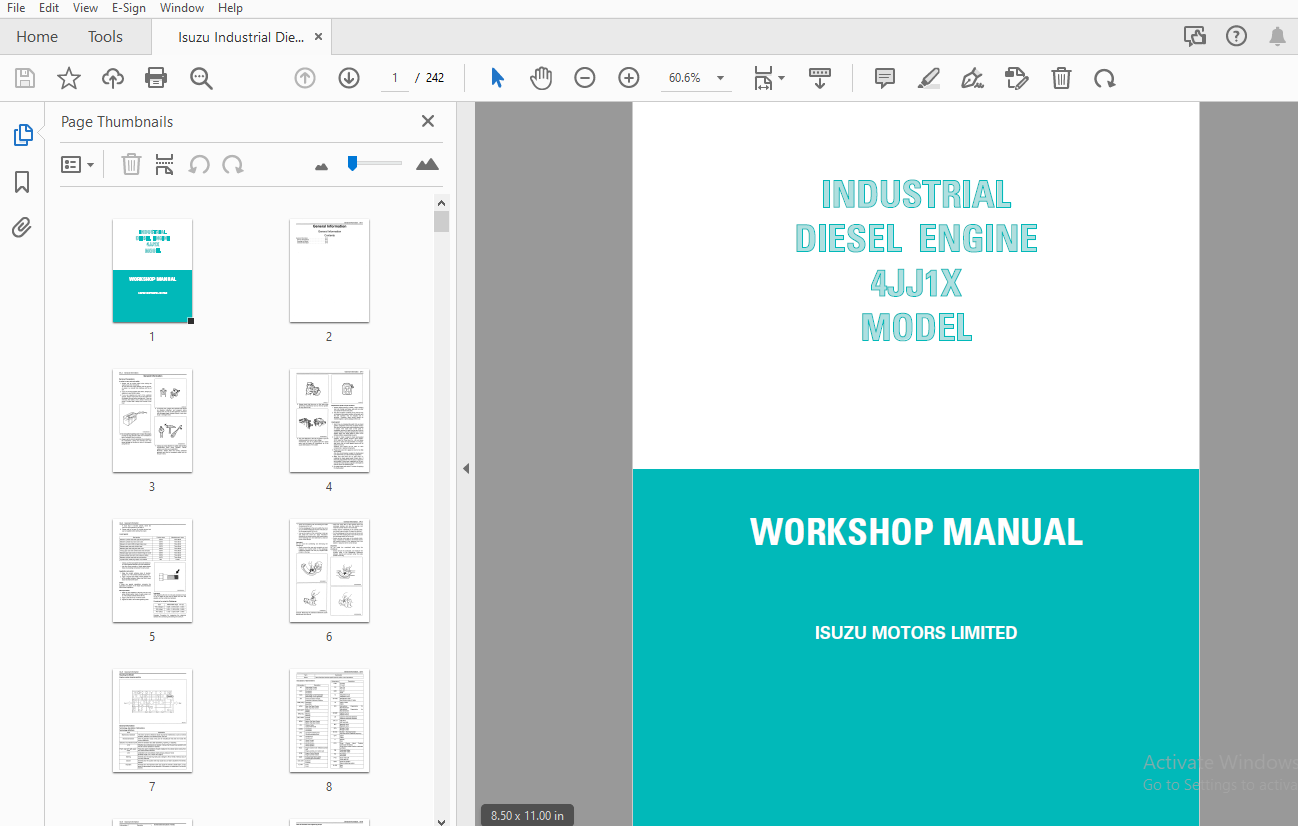Image resolution: width=1298 pixels, height=826 pixels.
Task: Bookmark this file with the star icon
Action: click(x=68, y=78)
